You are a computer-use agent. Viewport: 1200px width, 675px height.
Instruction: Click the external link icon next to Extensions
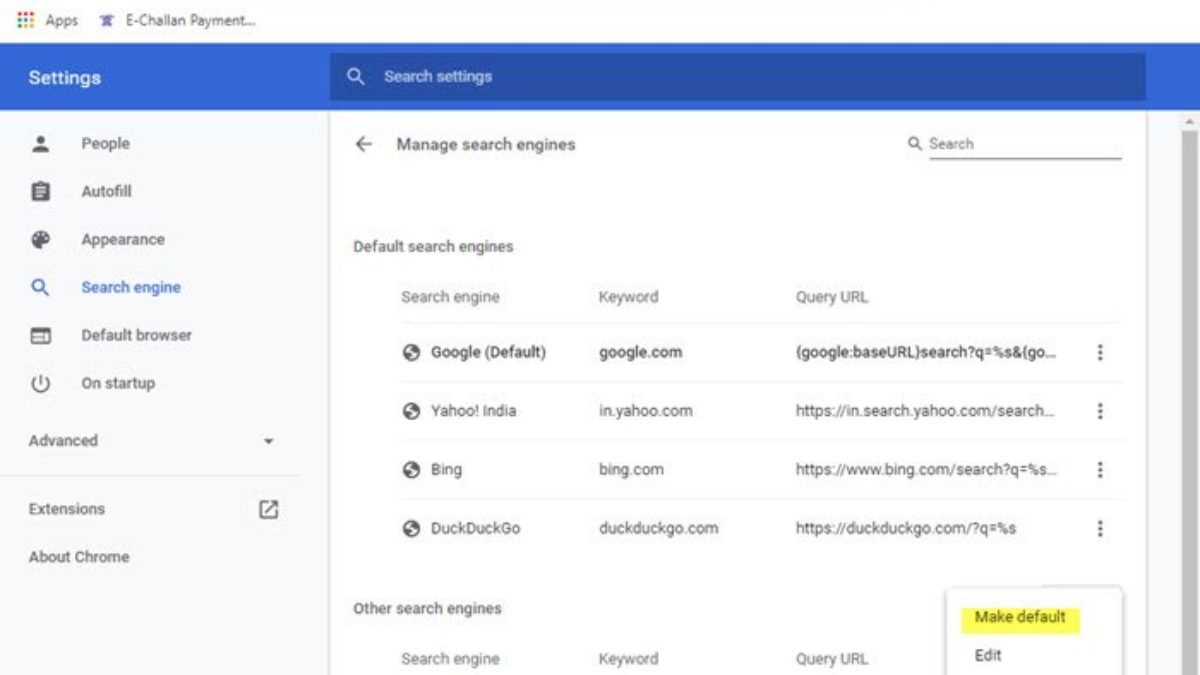(268, 509)
